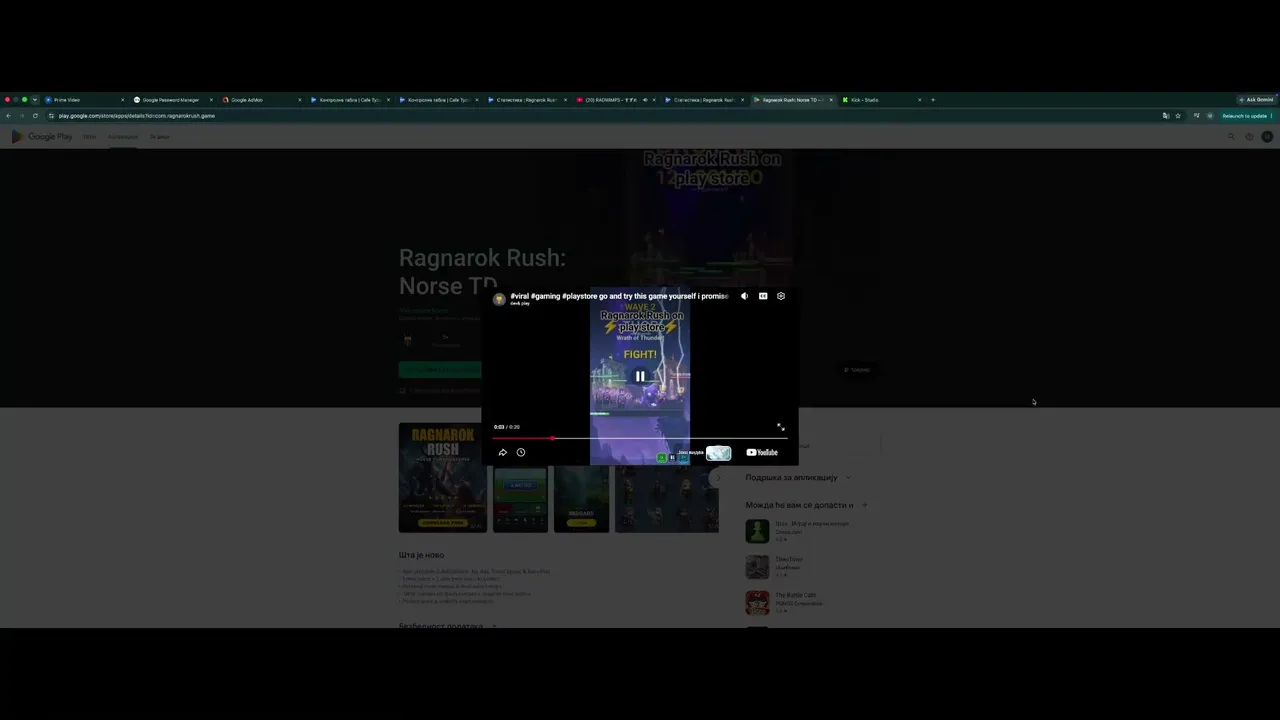
Task: Seek along the red video progress bar
Action: (639, 438)
